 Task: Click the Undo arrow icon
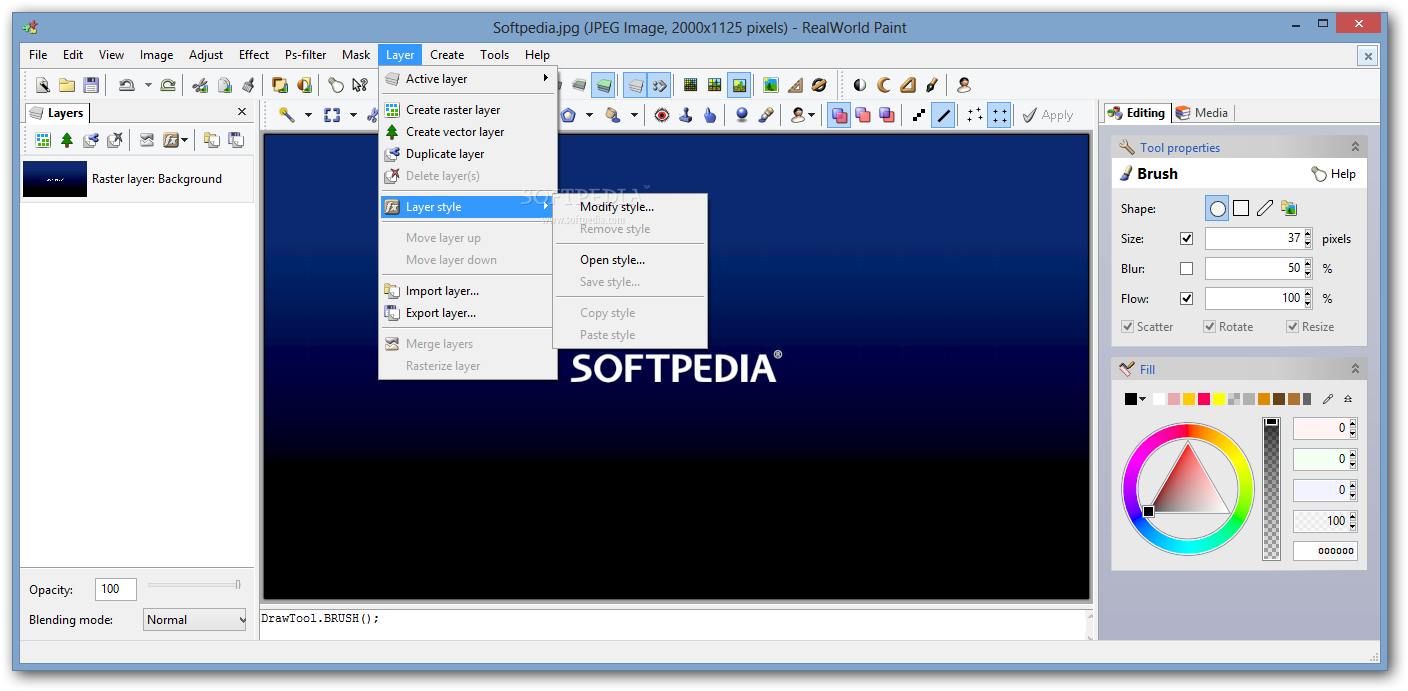(126, 85)
